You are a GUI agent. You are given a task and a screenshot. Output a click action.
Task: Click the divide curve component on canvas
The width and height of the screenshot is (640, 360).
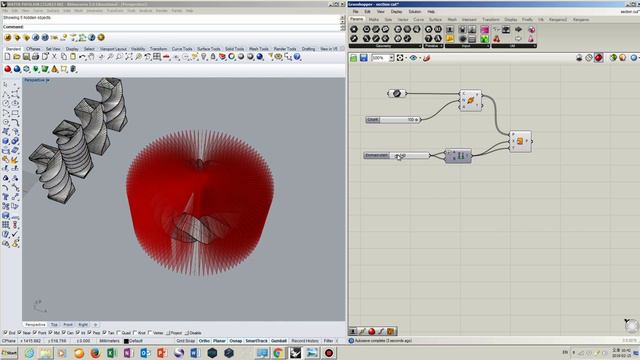coord(471,100)
